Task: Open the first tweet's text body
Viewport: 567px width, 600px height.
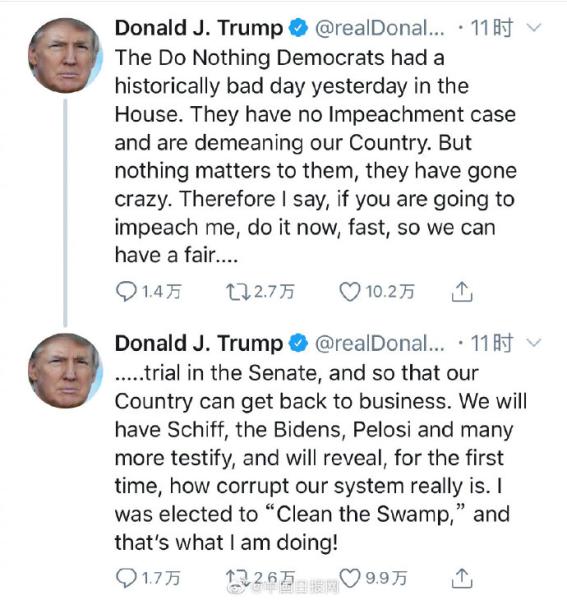Action: click(x=316, y=156)
